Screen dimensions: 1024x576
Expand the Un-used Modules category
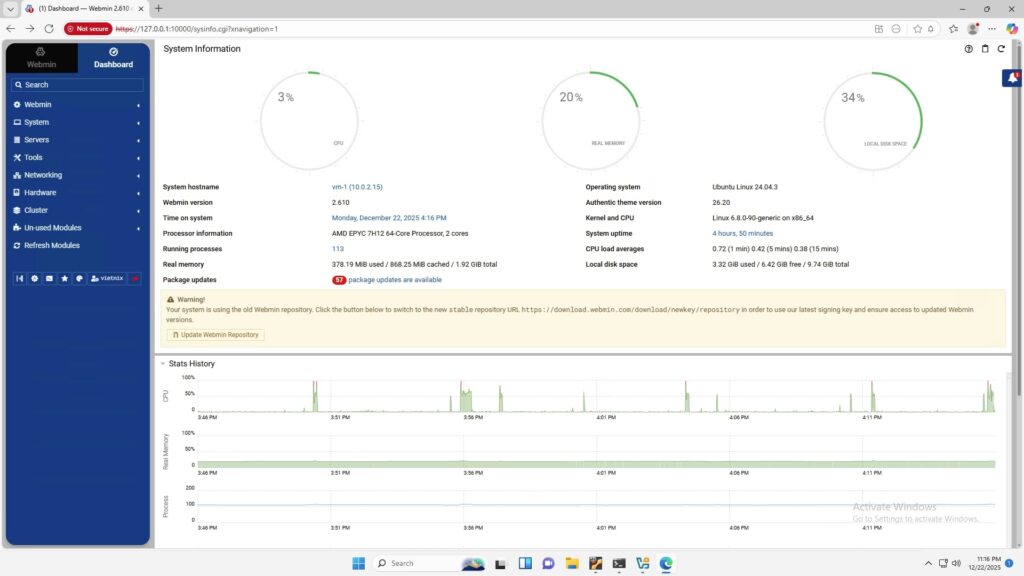tap(77, 228)
